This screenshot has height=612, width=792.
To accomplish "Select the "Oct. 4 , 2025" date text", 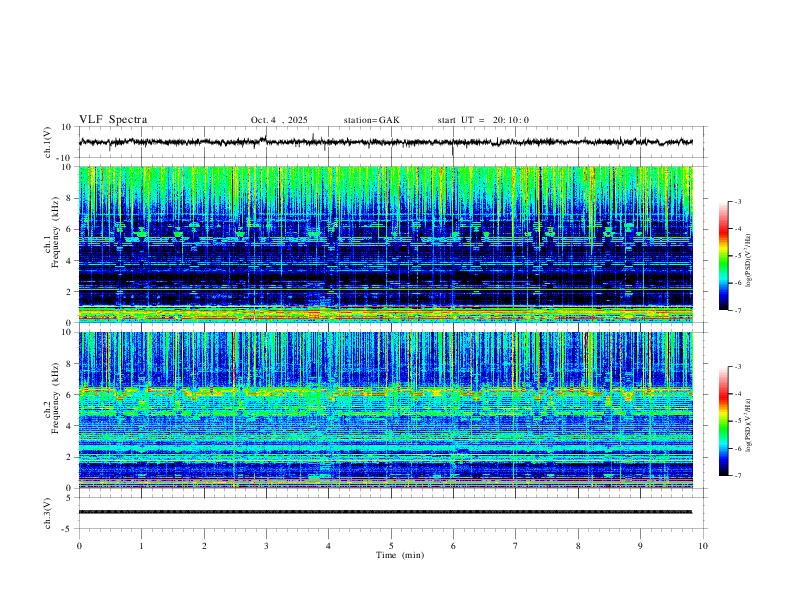I will [x=279, y=120].
